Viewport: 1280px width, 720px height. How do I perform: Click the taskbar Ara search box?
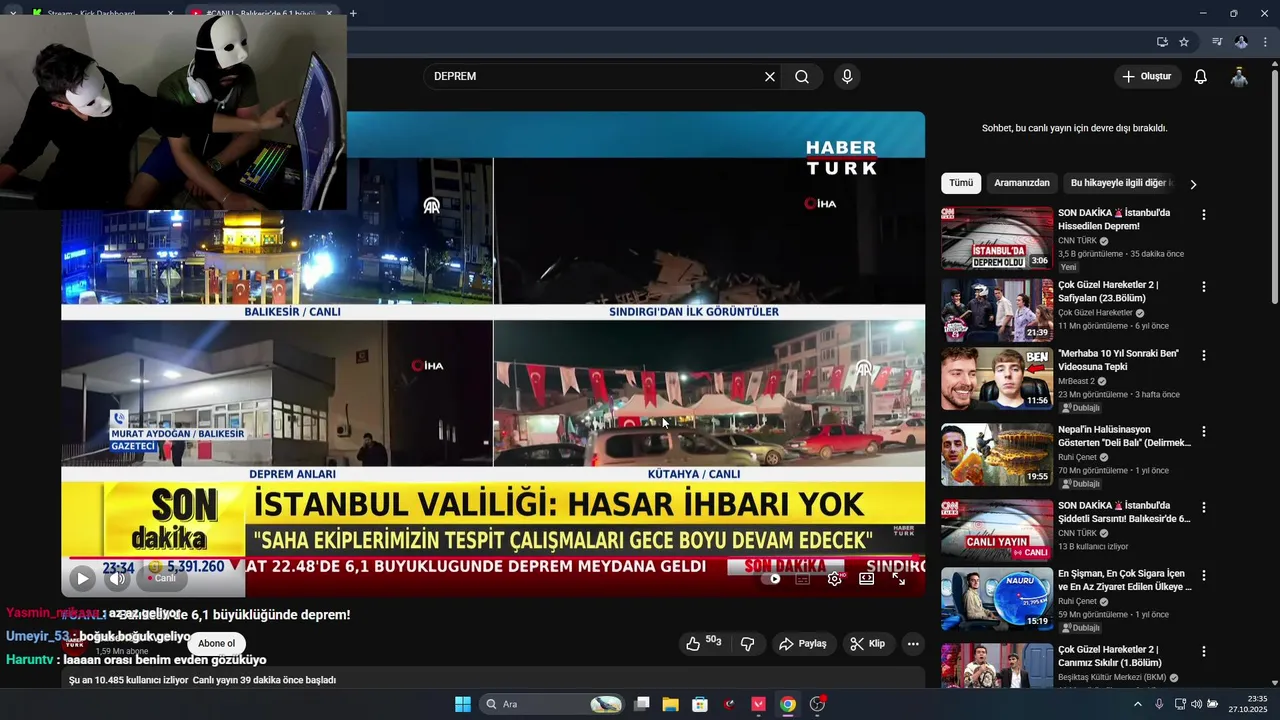point(552,704)
